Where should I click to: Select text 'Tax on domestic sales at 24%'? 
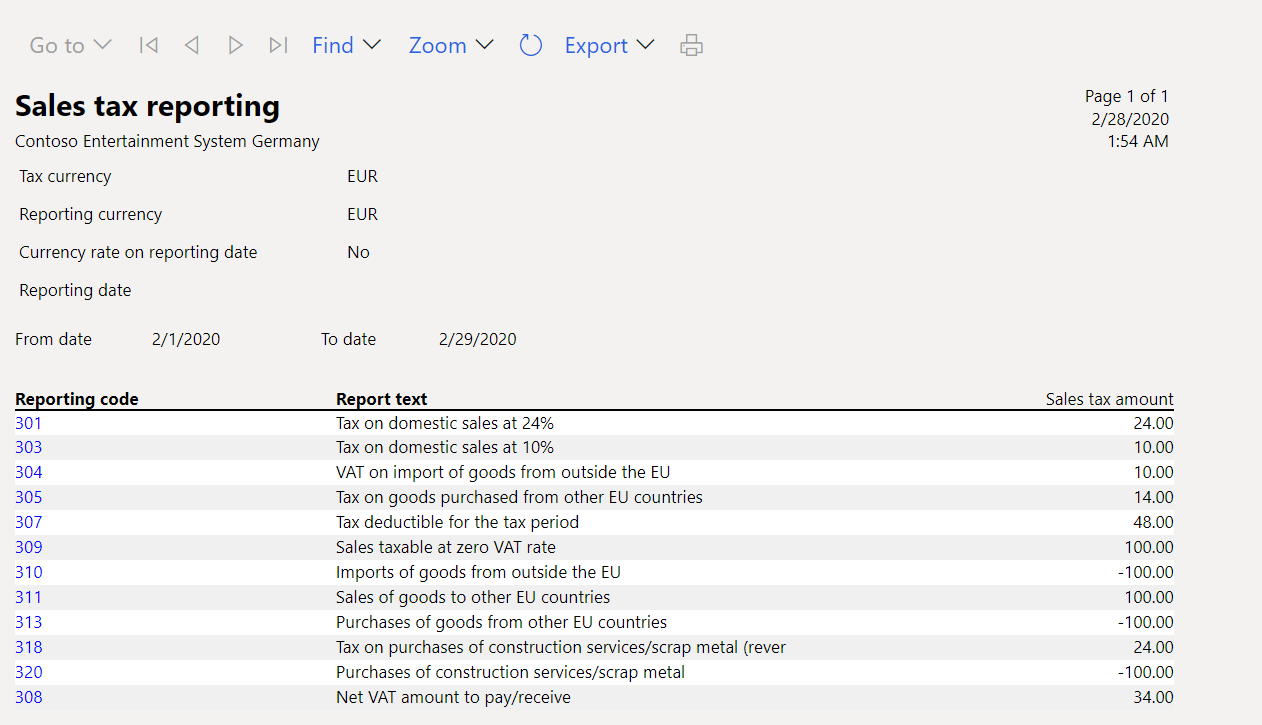click(x=445, y=423)
